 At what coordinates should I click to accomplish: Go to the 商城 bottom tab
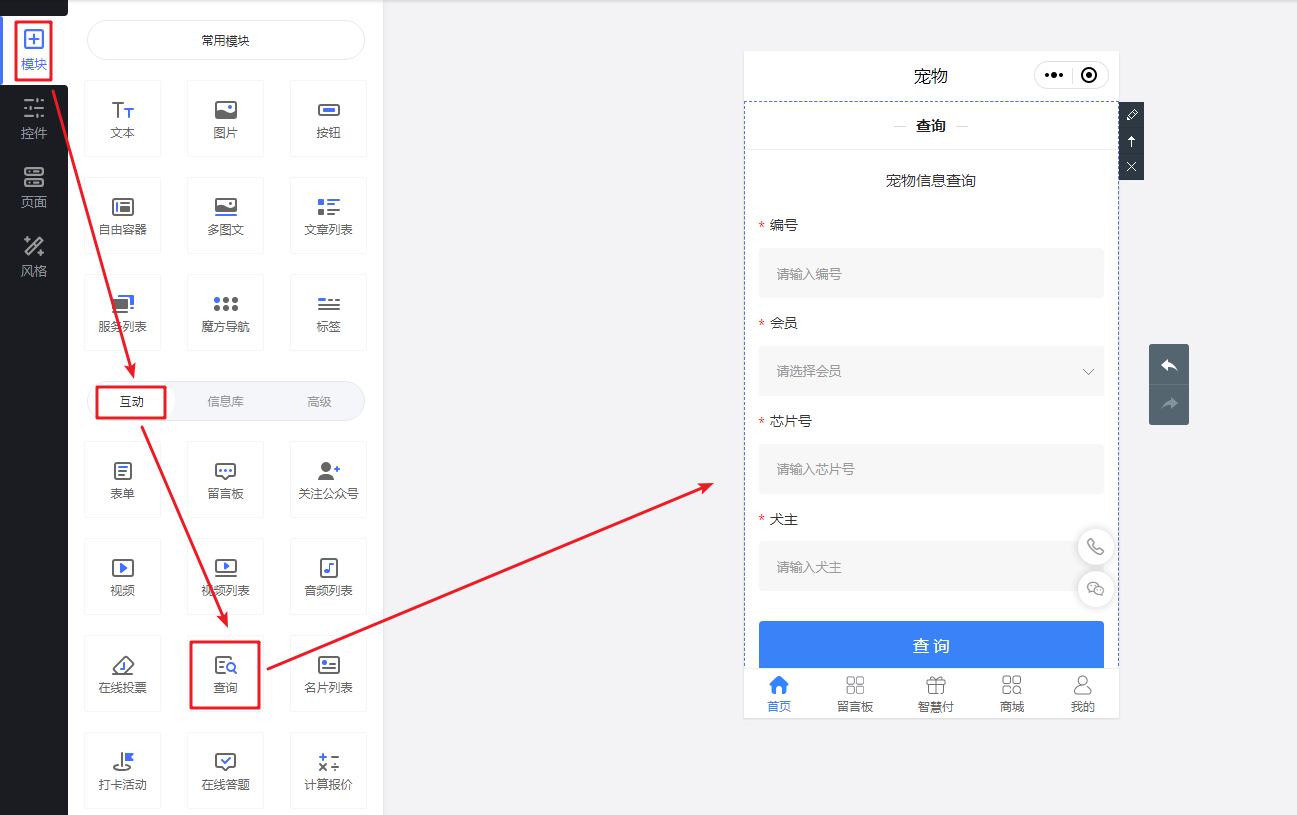(1012, 694)
